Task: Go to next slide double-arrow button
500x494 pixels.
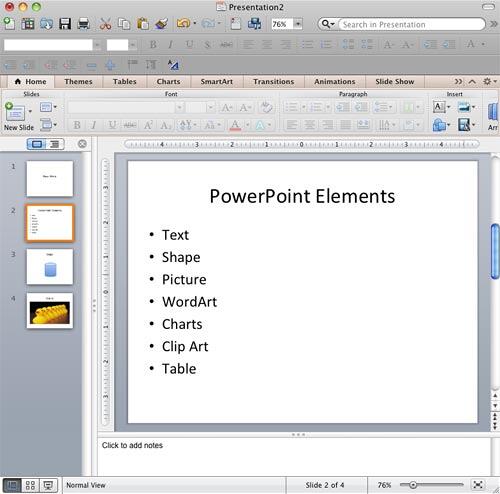Action: click(495, 425)
